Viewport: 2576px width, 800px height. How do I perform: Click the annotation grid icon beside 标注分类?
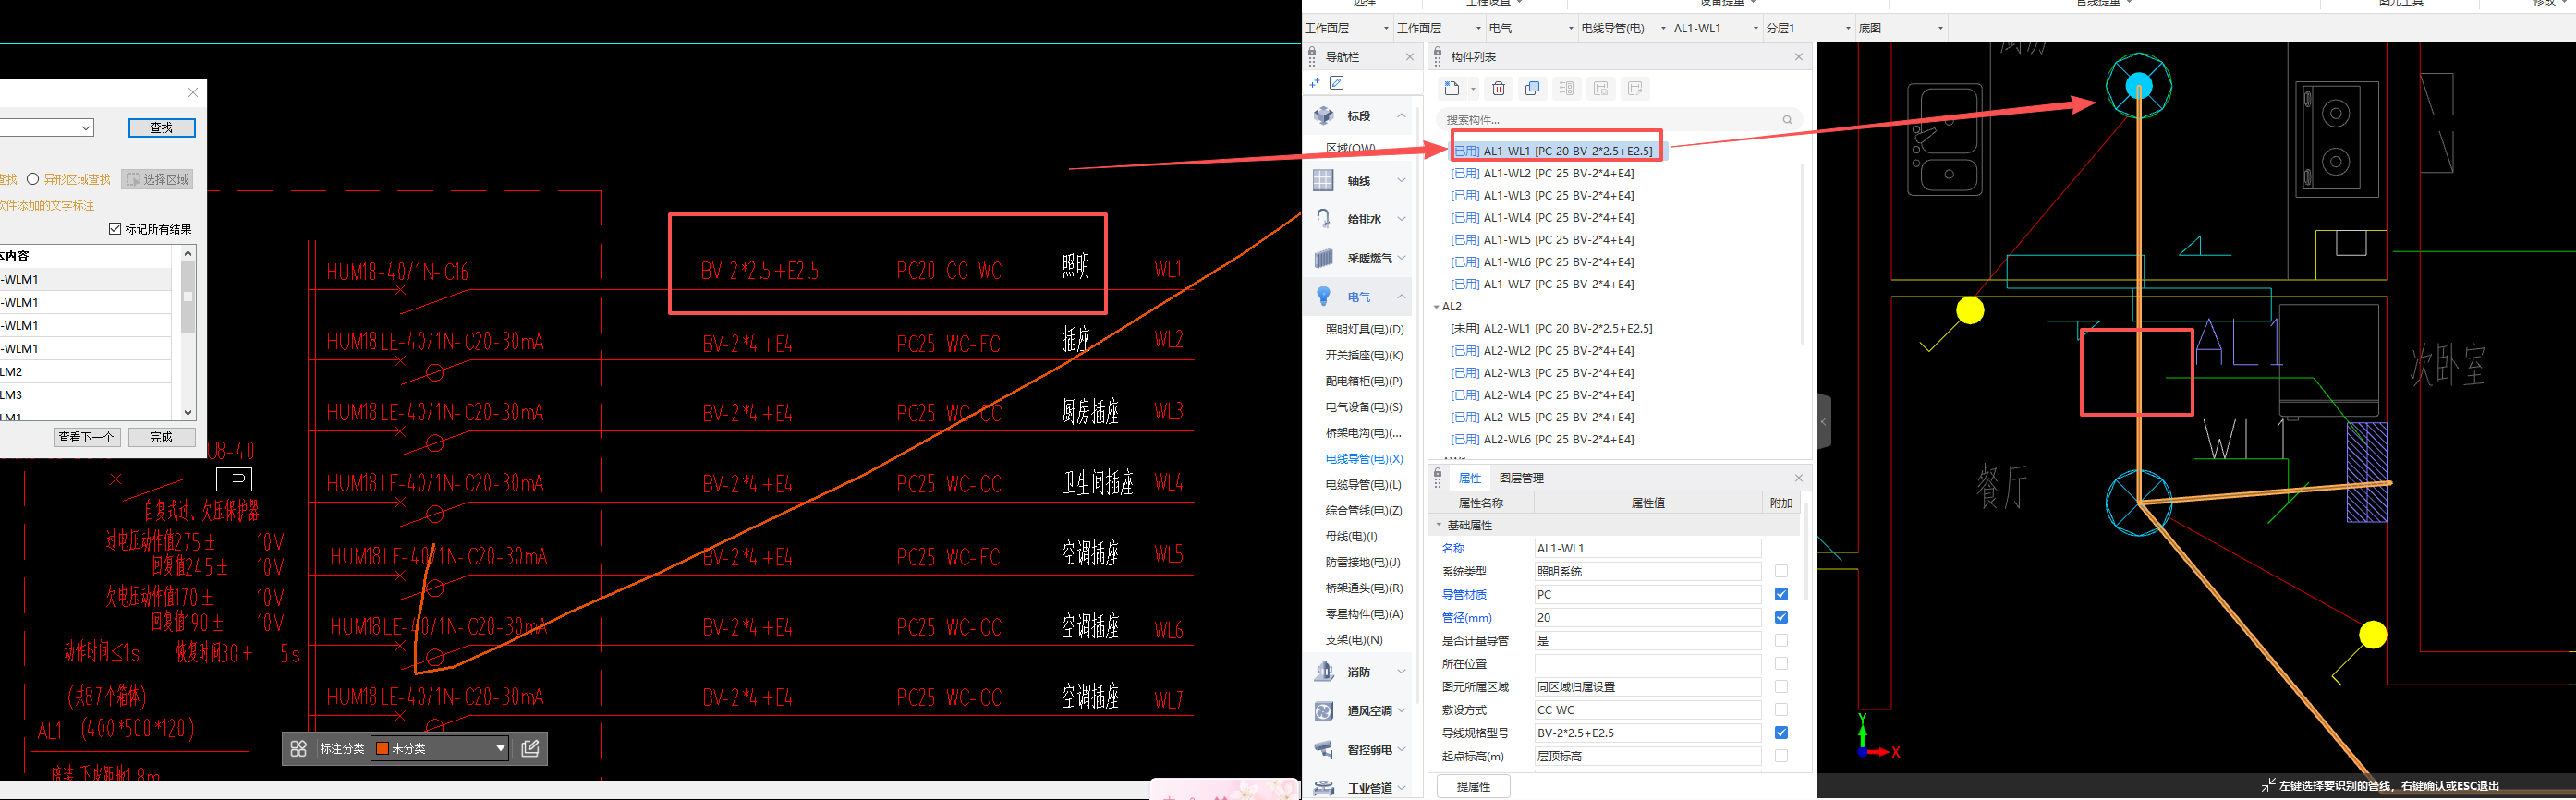298,748
